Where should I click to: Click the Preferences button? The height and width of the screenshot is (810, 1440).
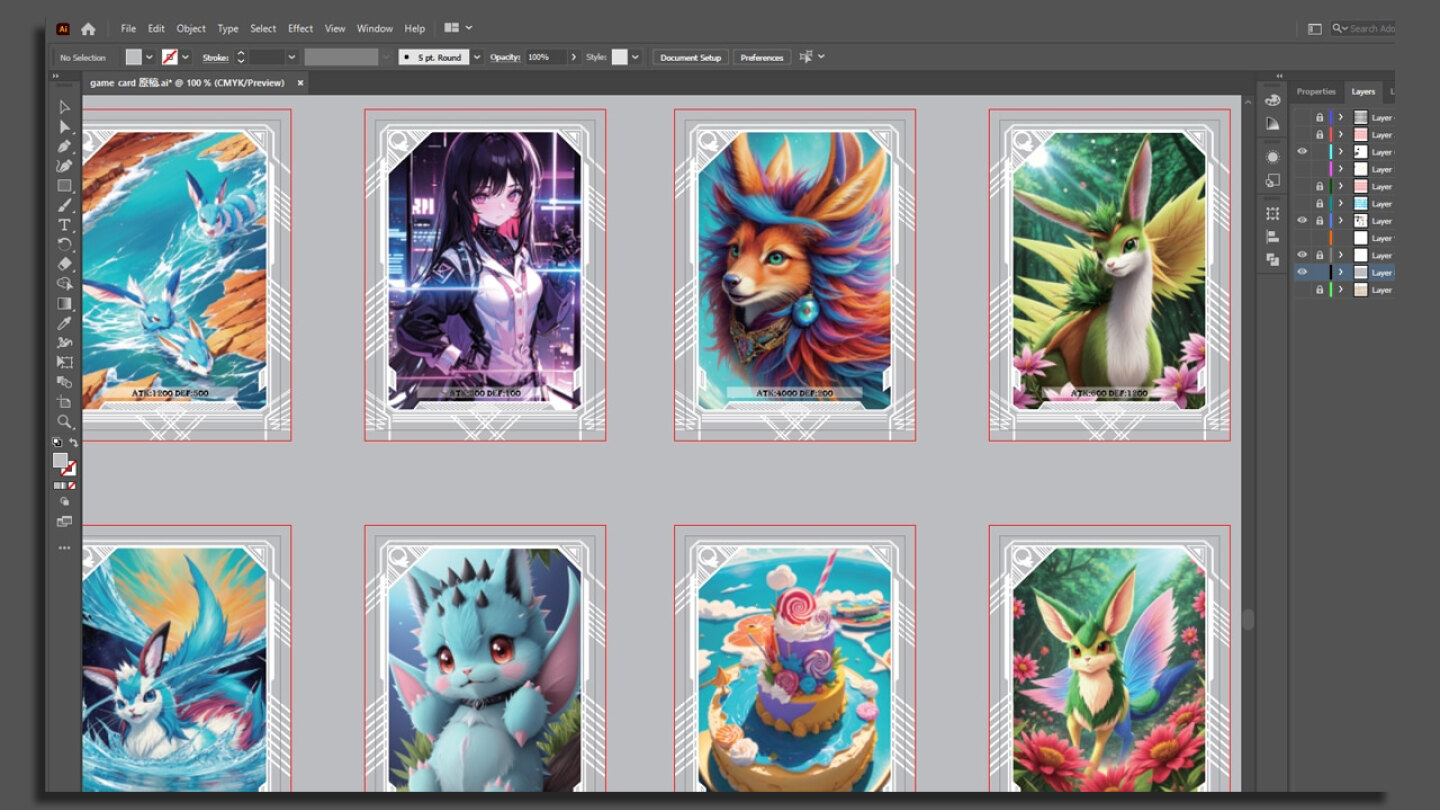coord(762,57)
